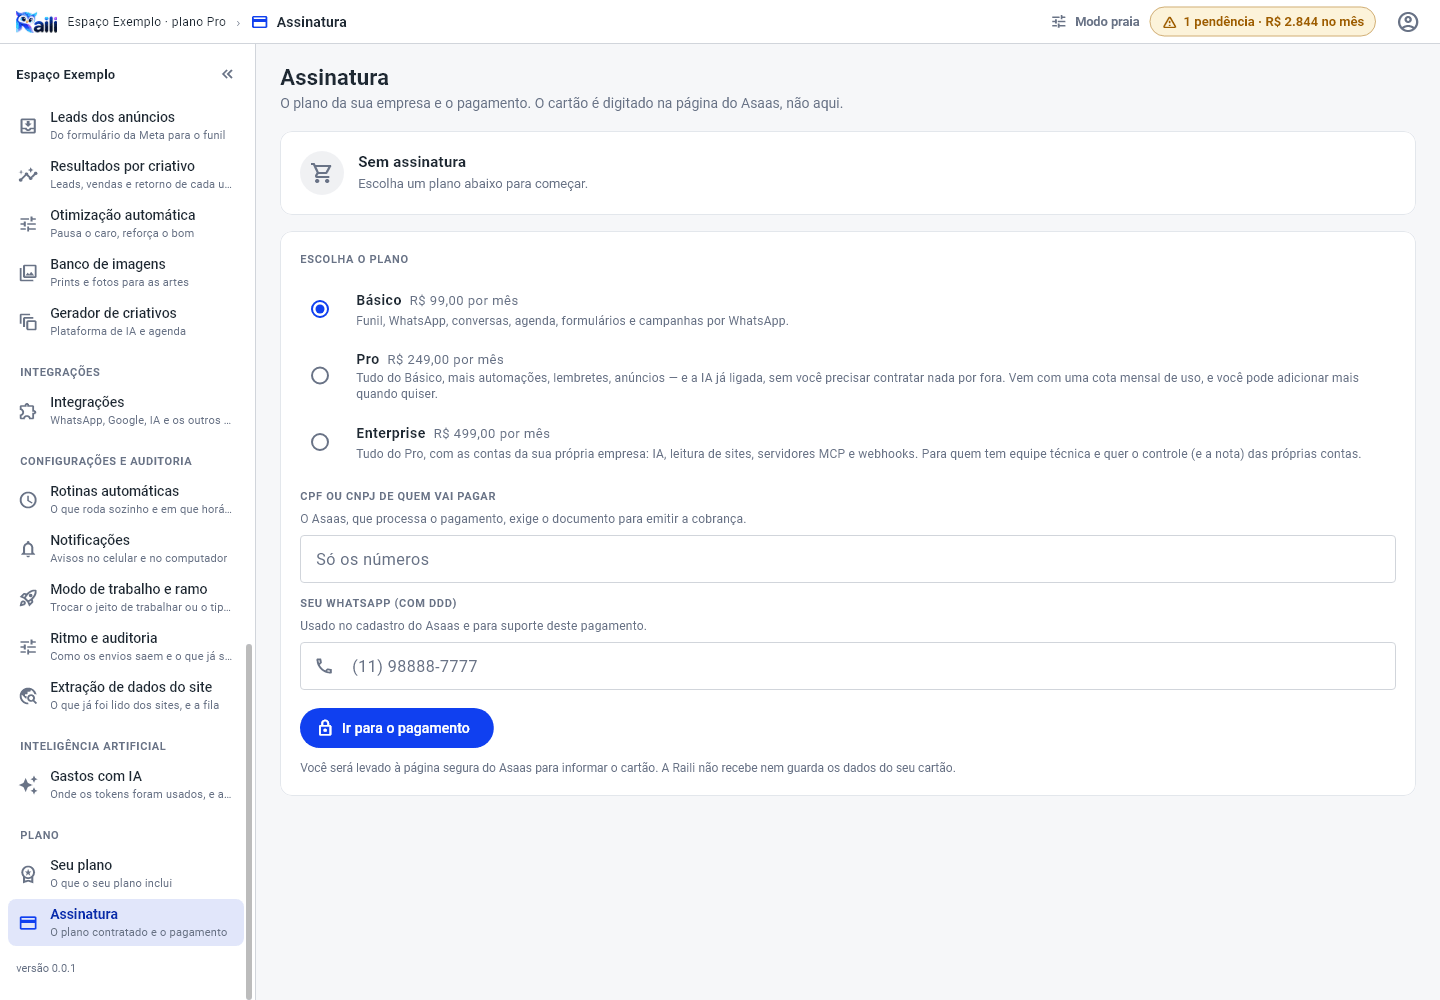Click the Assinatura breadcrumb card icon

tap(260, 22)
